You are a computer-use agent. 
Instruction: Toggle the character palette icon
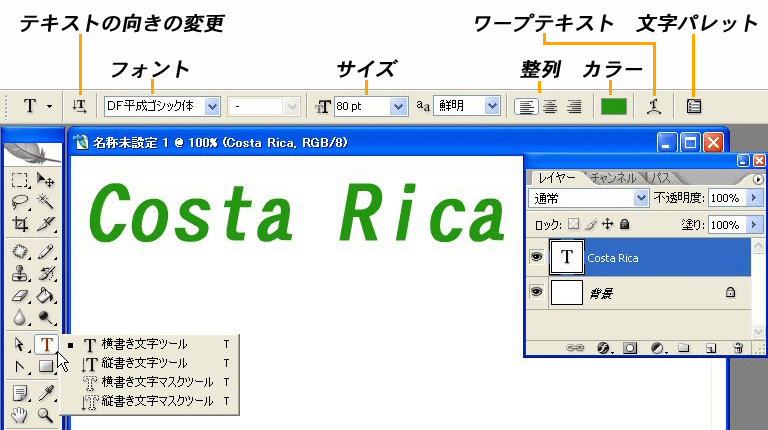tap(694, 106)
